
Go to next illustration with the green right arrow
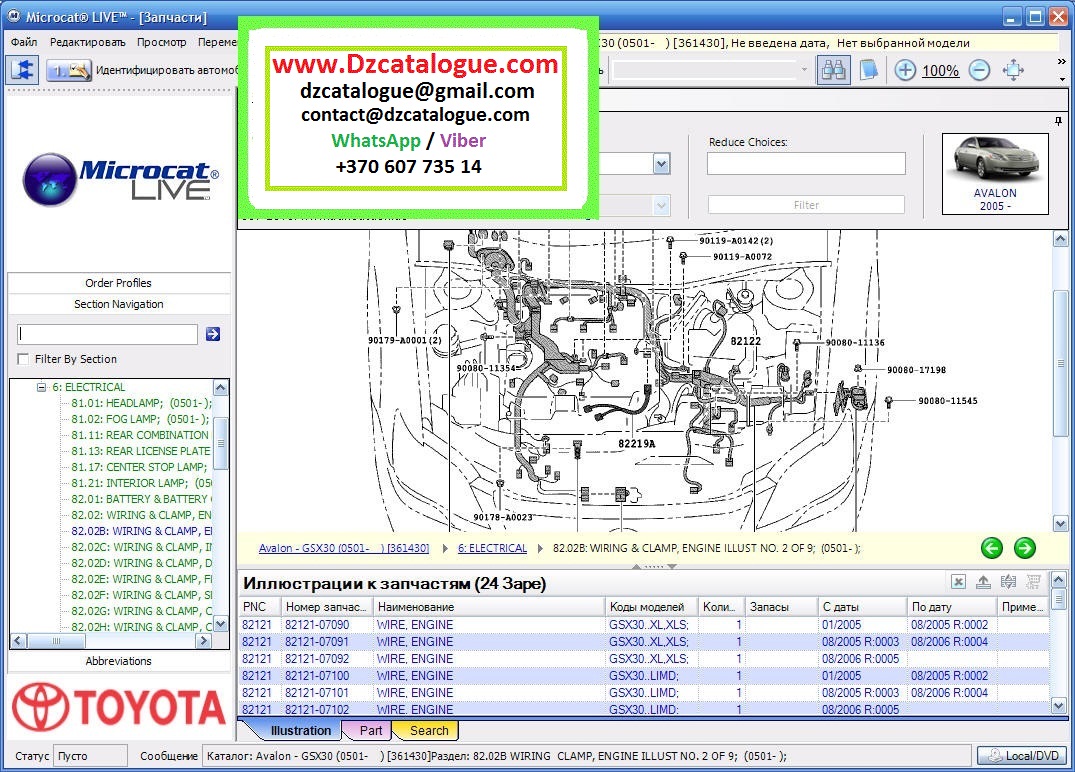coord(1024,548)
